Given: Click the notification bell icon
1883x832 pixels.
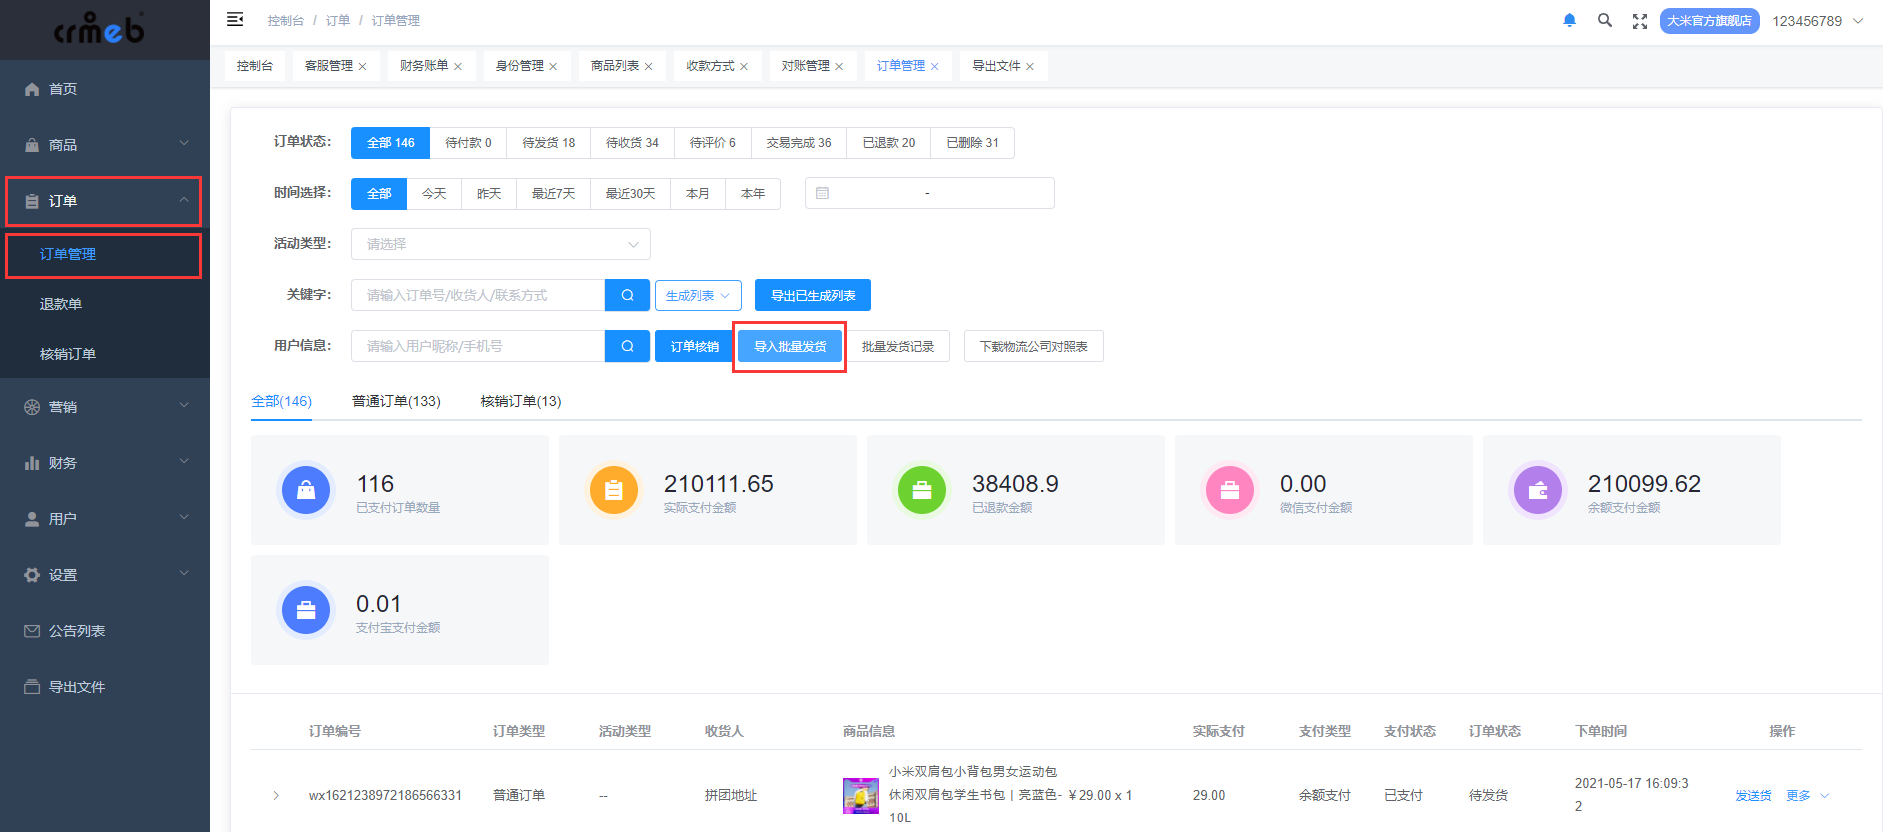Looking at the screenshot, I should click(1569, 20).
